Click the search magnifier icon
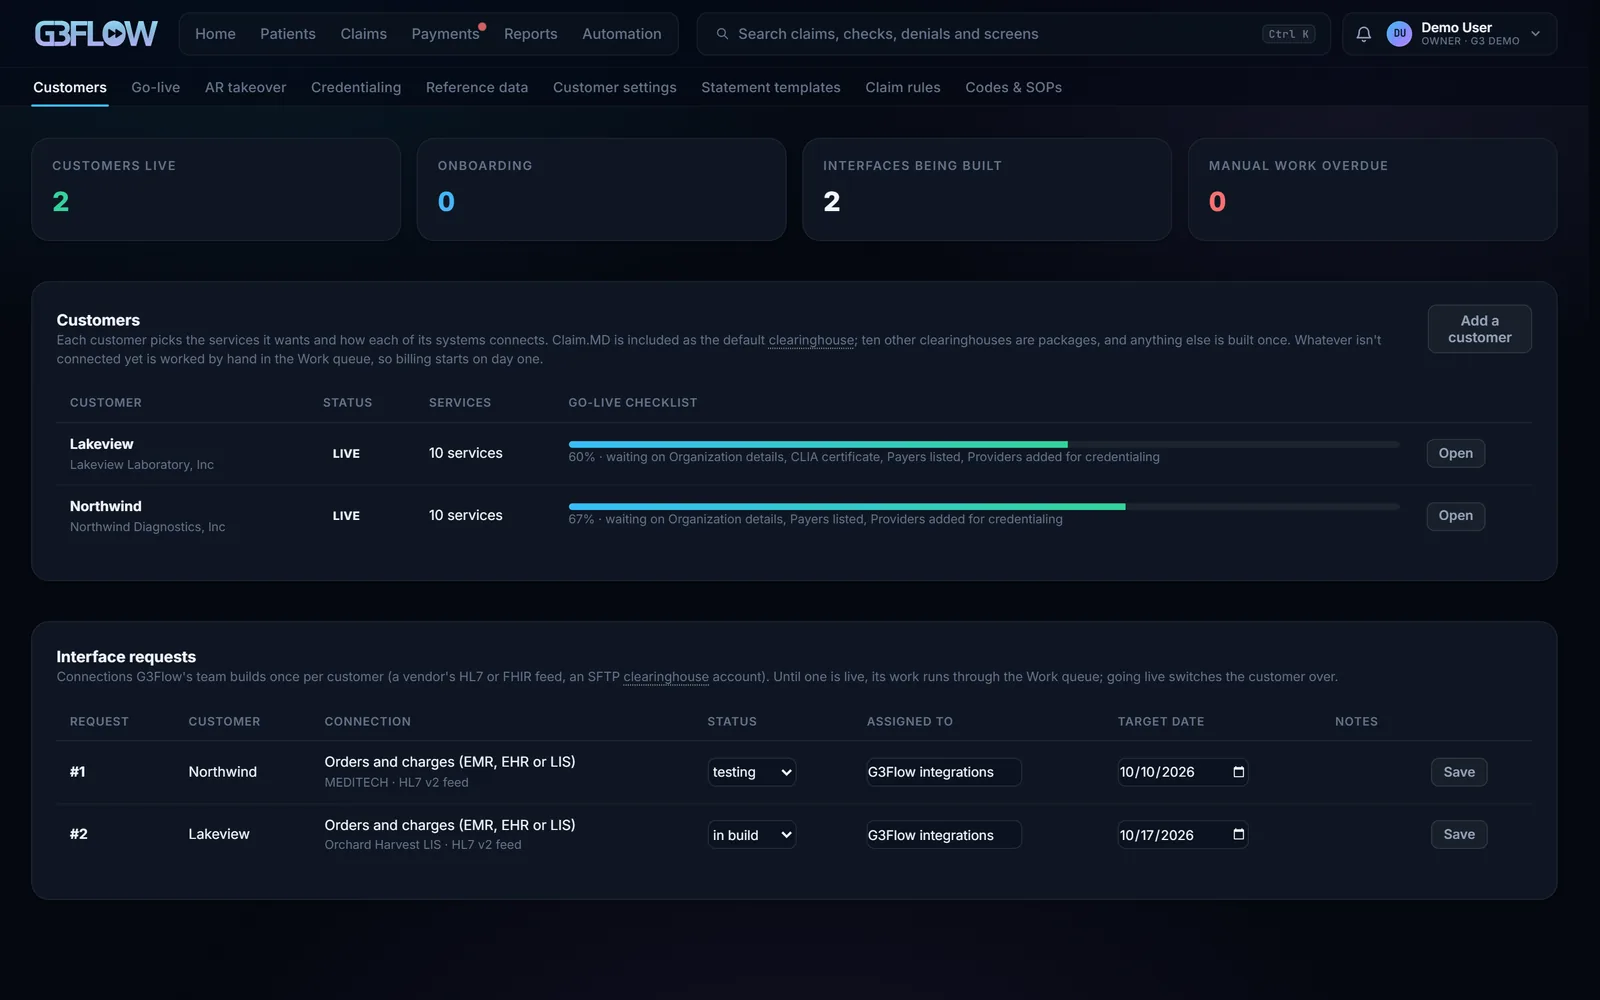 tap(722, 34)
